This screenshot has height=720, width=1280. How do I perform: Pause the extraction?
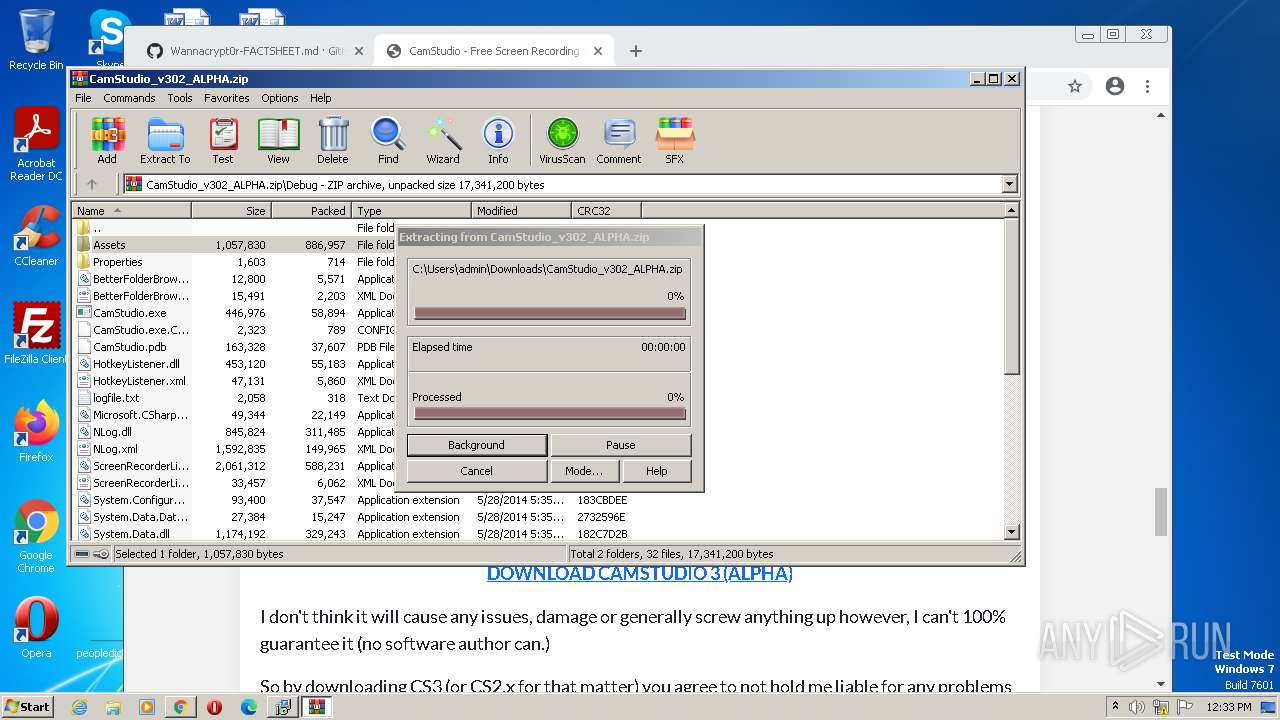click(x=620, y=445)
